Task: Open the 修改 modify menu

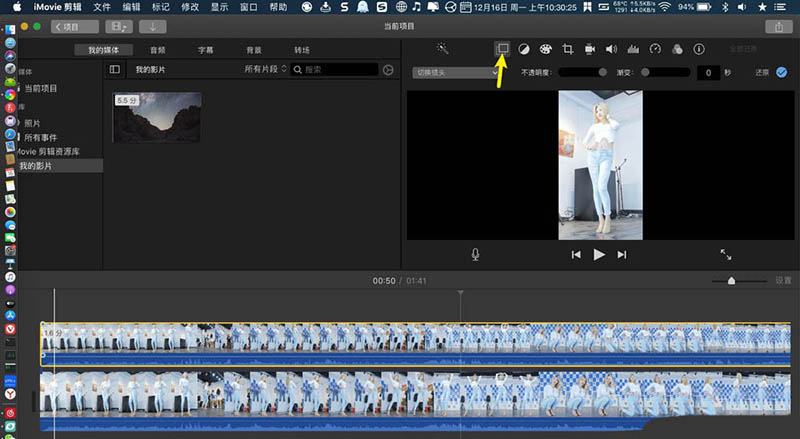Action: click(190, 7)
